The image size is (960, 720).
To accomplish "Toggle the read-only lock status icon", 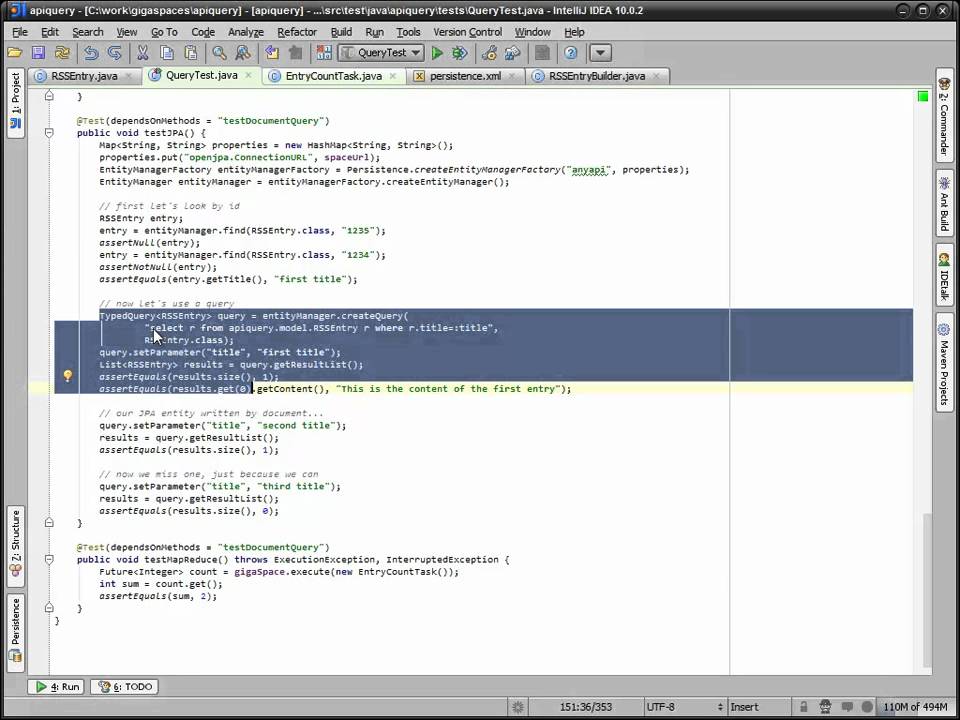I will [804, 707].
